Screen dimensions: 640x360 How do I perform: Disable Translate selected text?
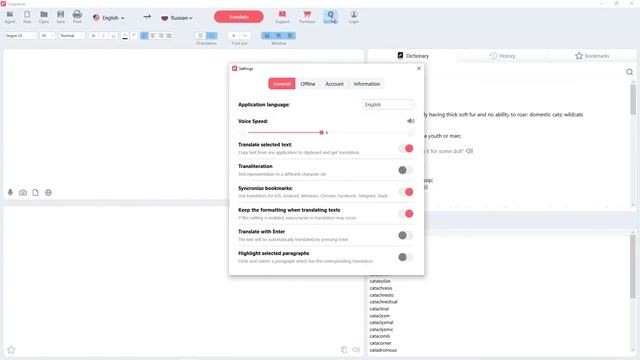(x=406, y=148)
